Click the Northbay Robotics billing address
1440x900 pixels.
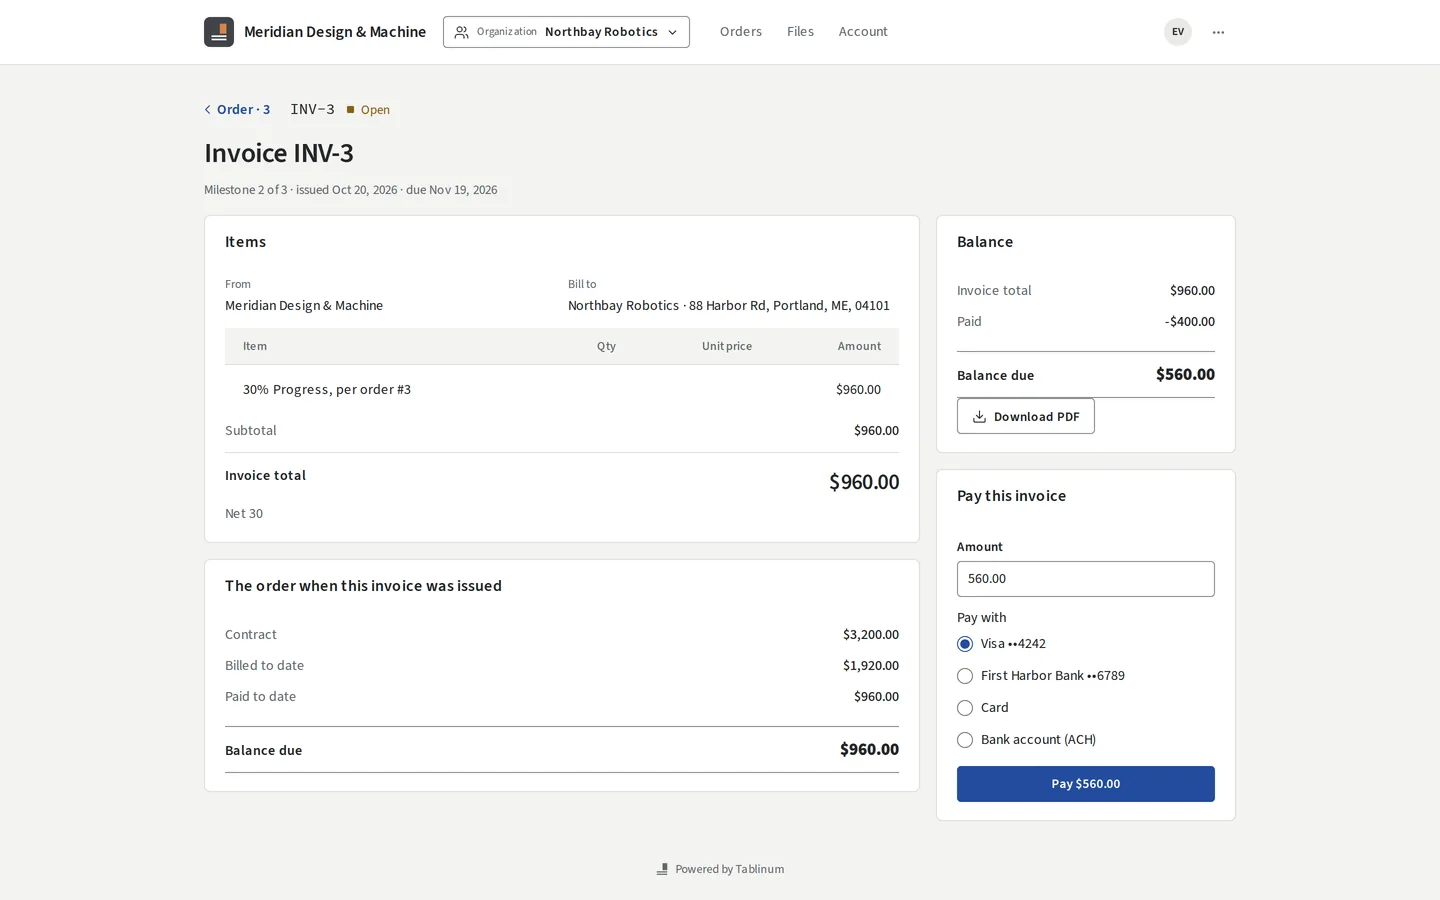pyautogui.click(x=729, y=306)
